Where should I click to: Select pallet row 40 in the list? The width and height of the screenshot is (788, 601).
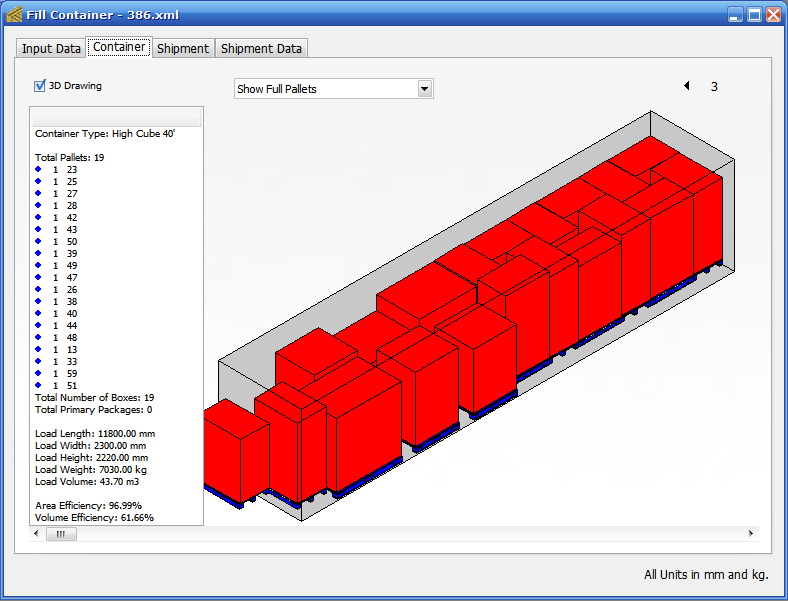tap(56, 314)
